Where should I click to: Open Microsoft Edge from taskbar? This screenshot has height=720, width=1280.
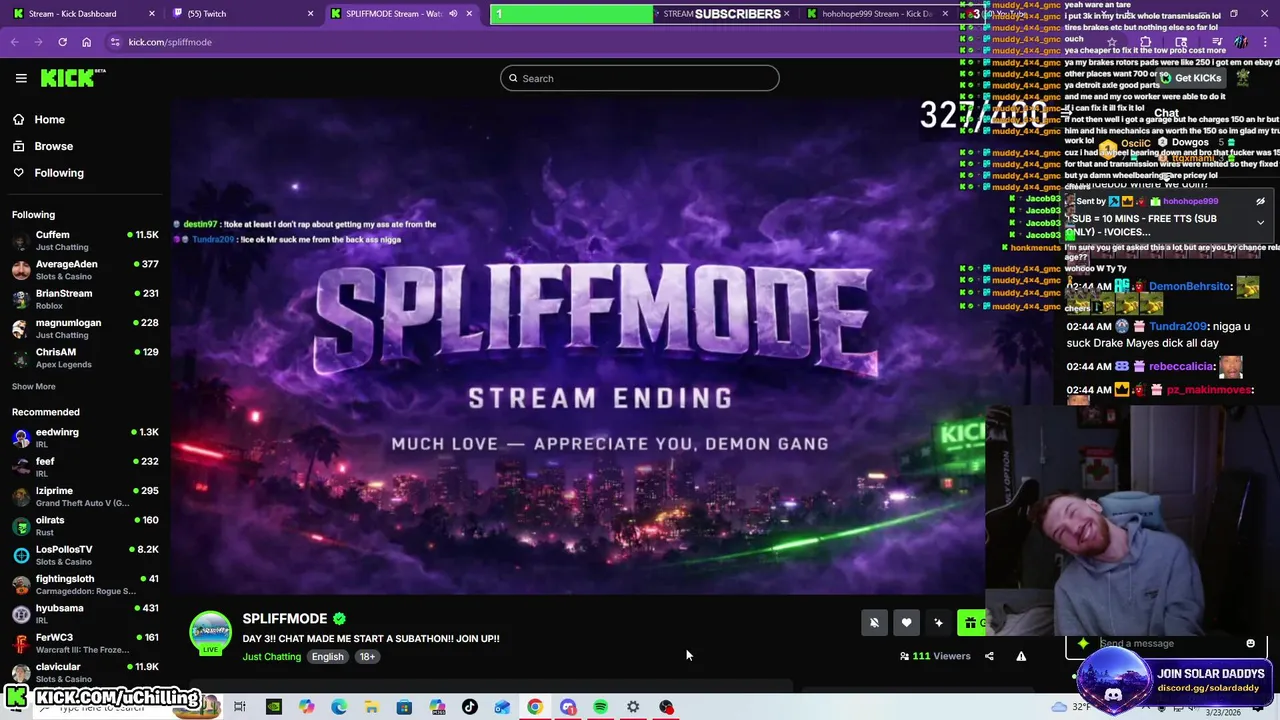339,707
